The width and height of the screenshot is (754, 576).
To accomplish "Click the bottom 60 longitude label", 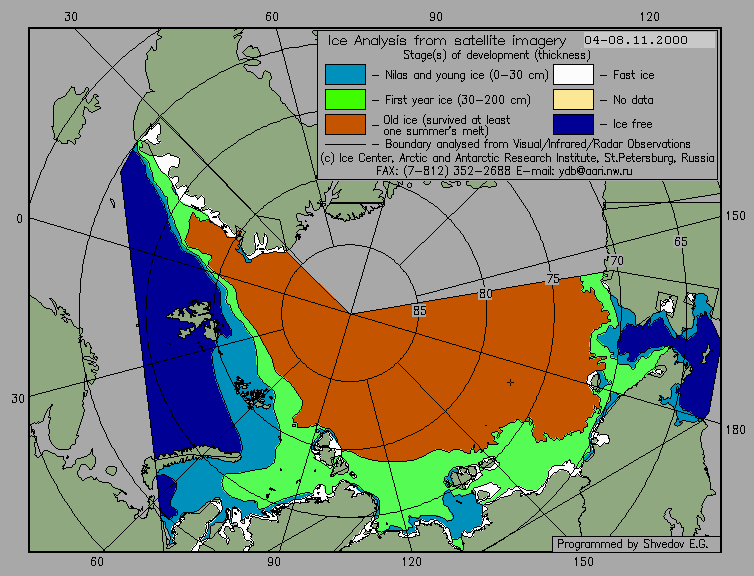I will coord(97,562).
